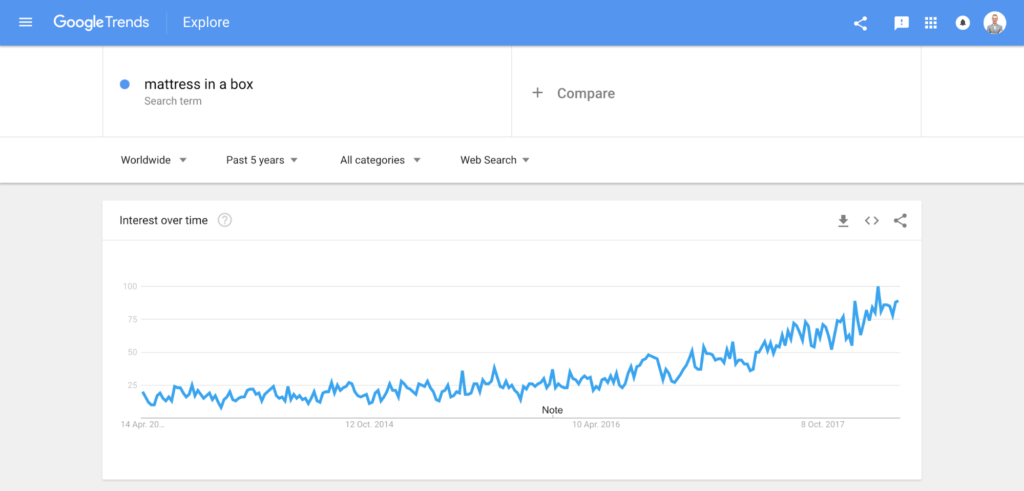
Task: Click the Note marker on chart
Action: coord(552,410)
